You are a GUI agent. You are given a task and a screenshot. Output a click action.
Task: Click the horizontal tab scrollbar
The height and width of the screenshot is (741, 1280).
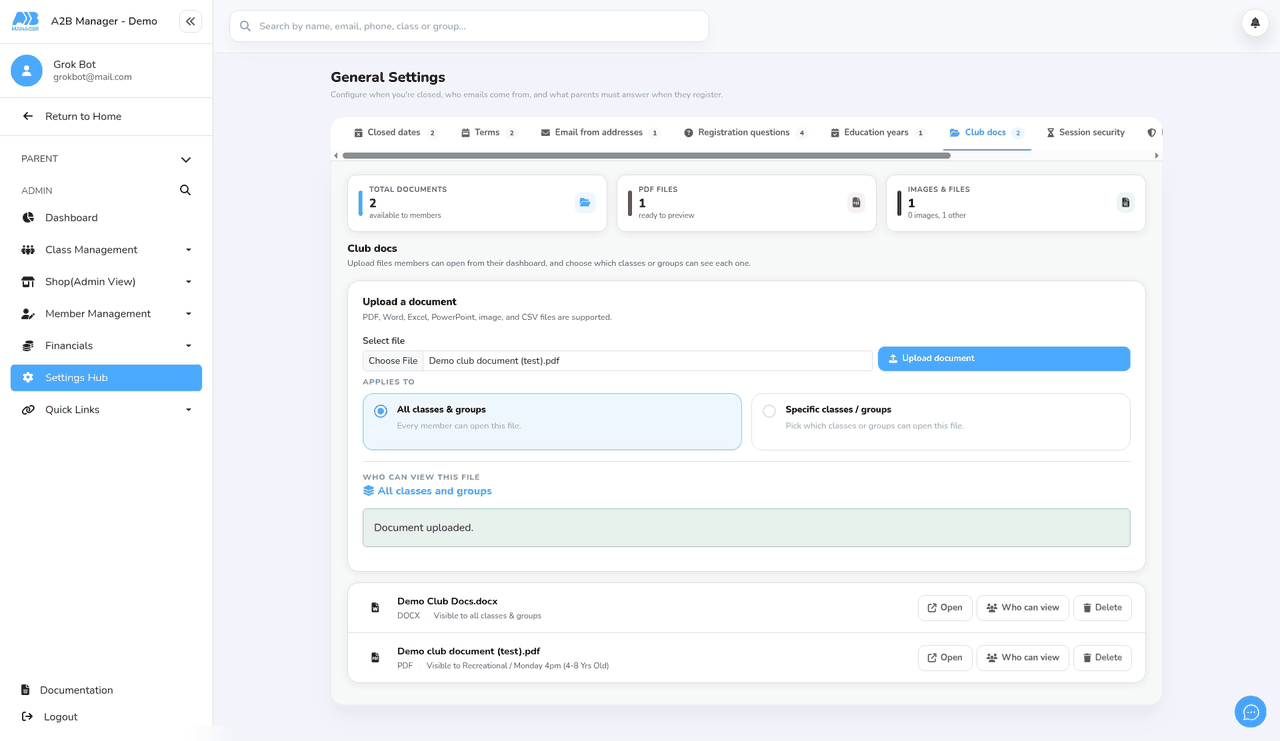coord(646,156)
